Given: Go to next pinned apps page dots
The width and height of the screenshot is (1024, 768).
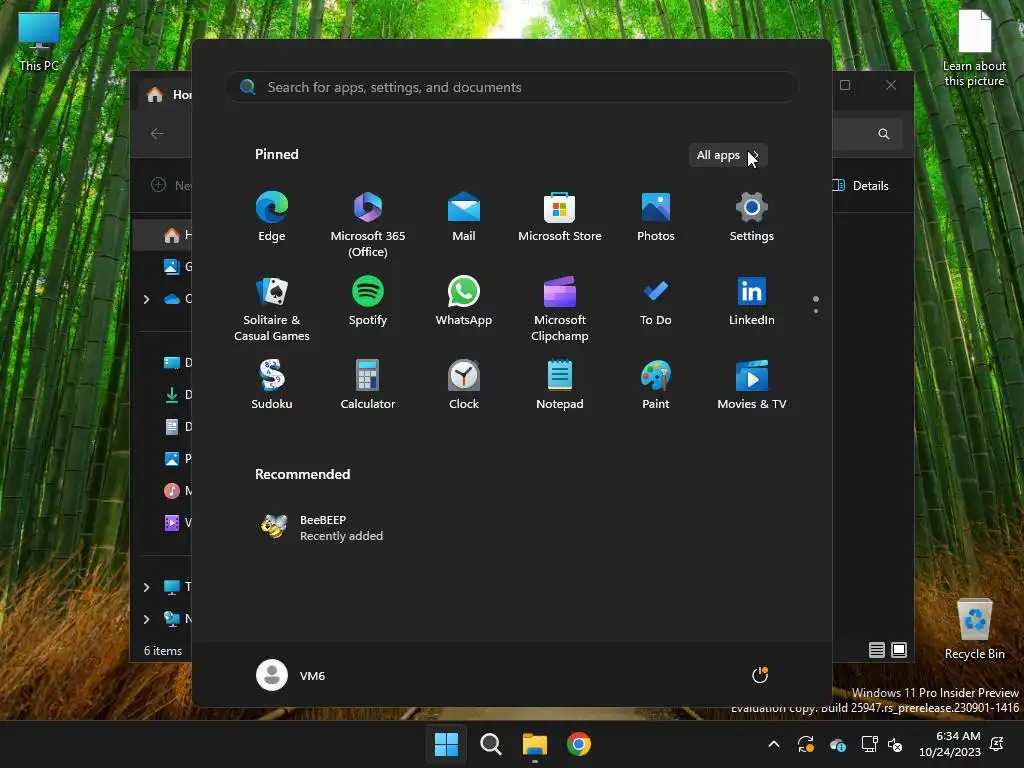Looking at the screenshot, I should pyautogui.click(x=816, y=305).
